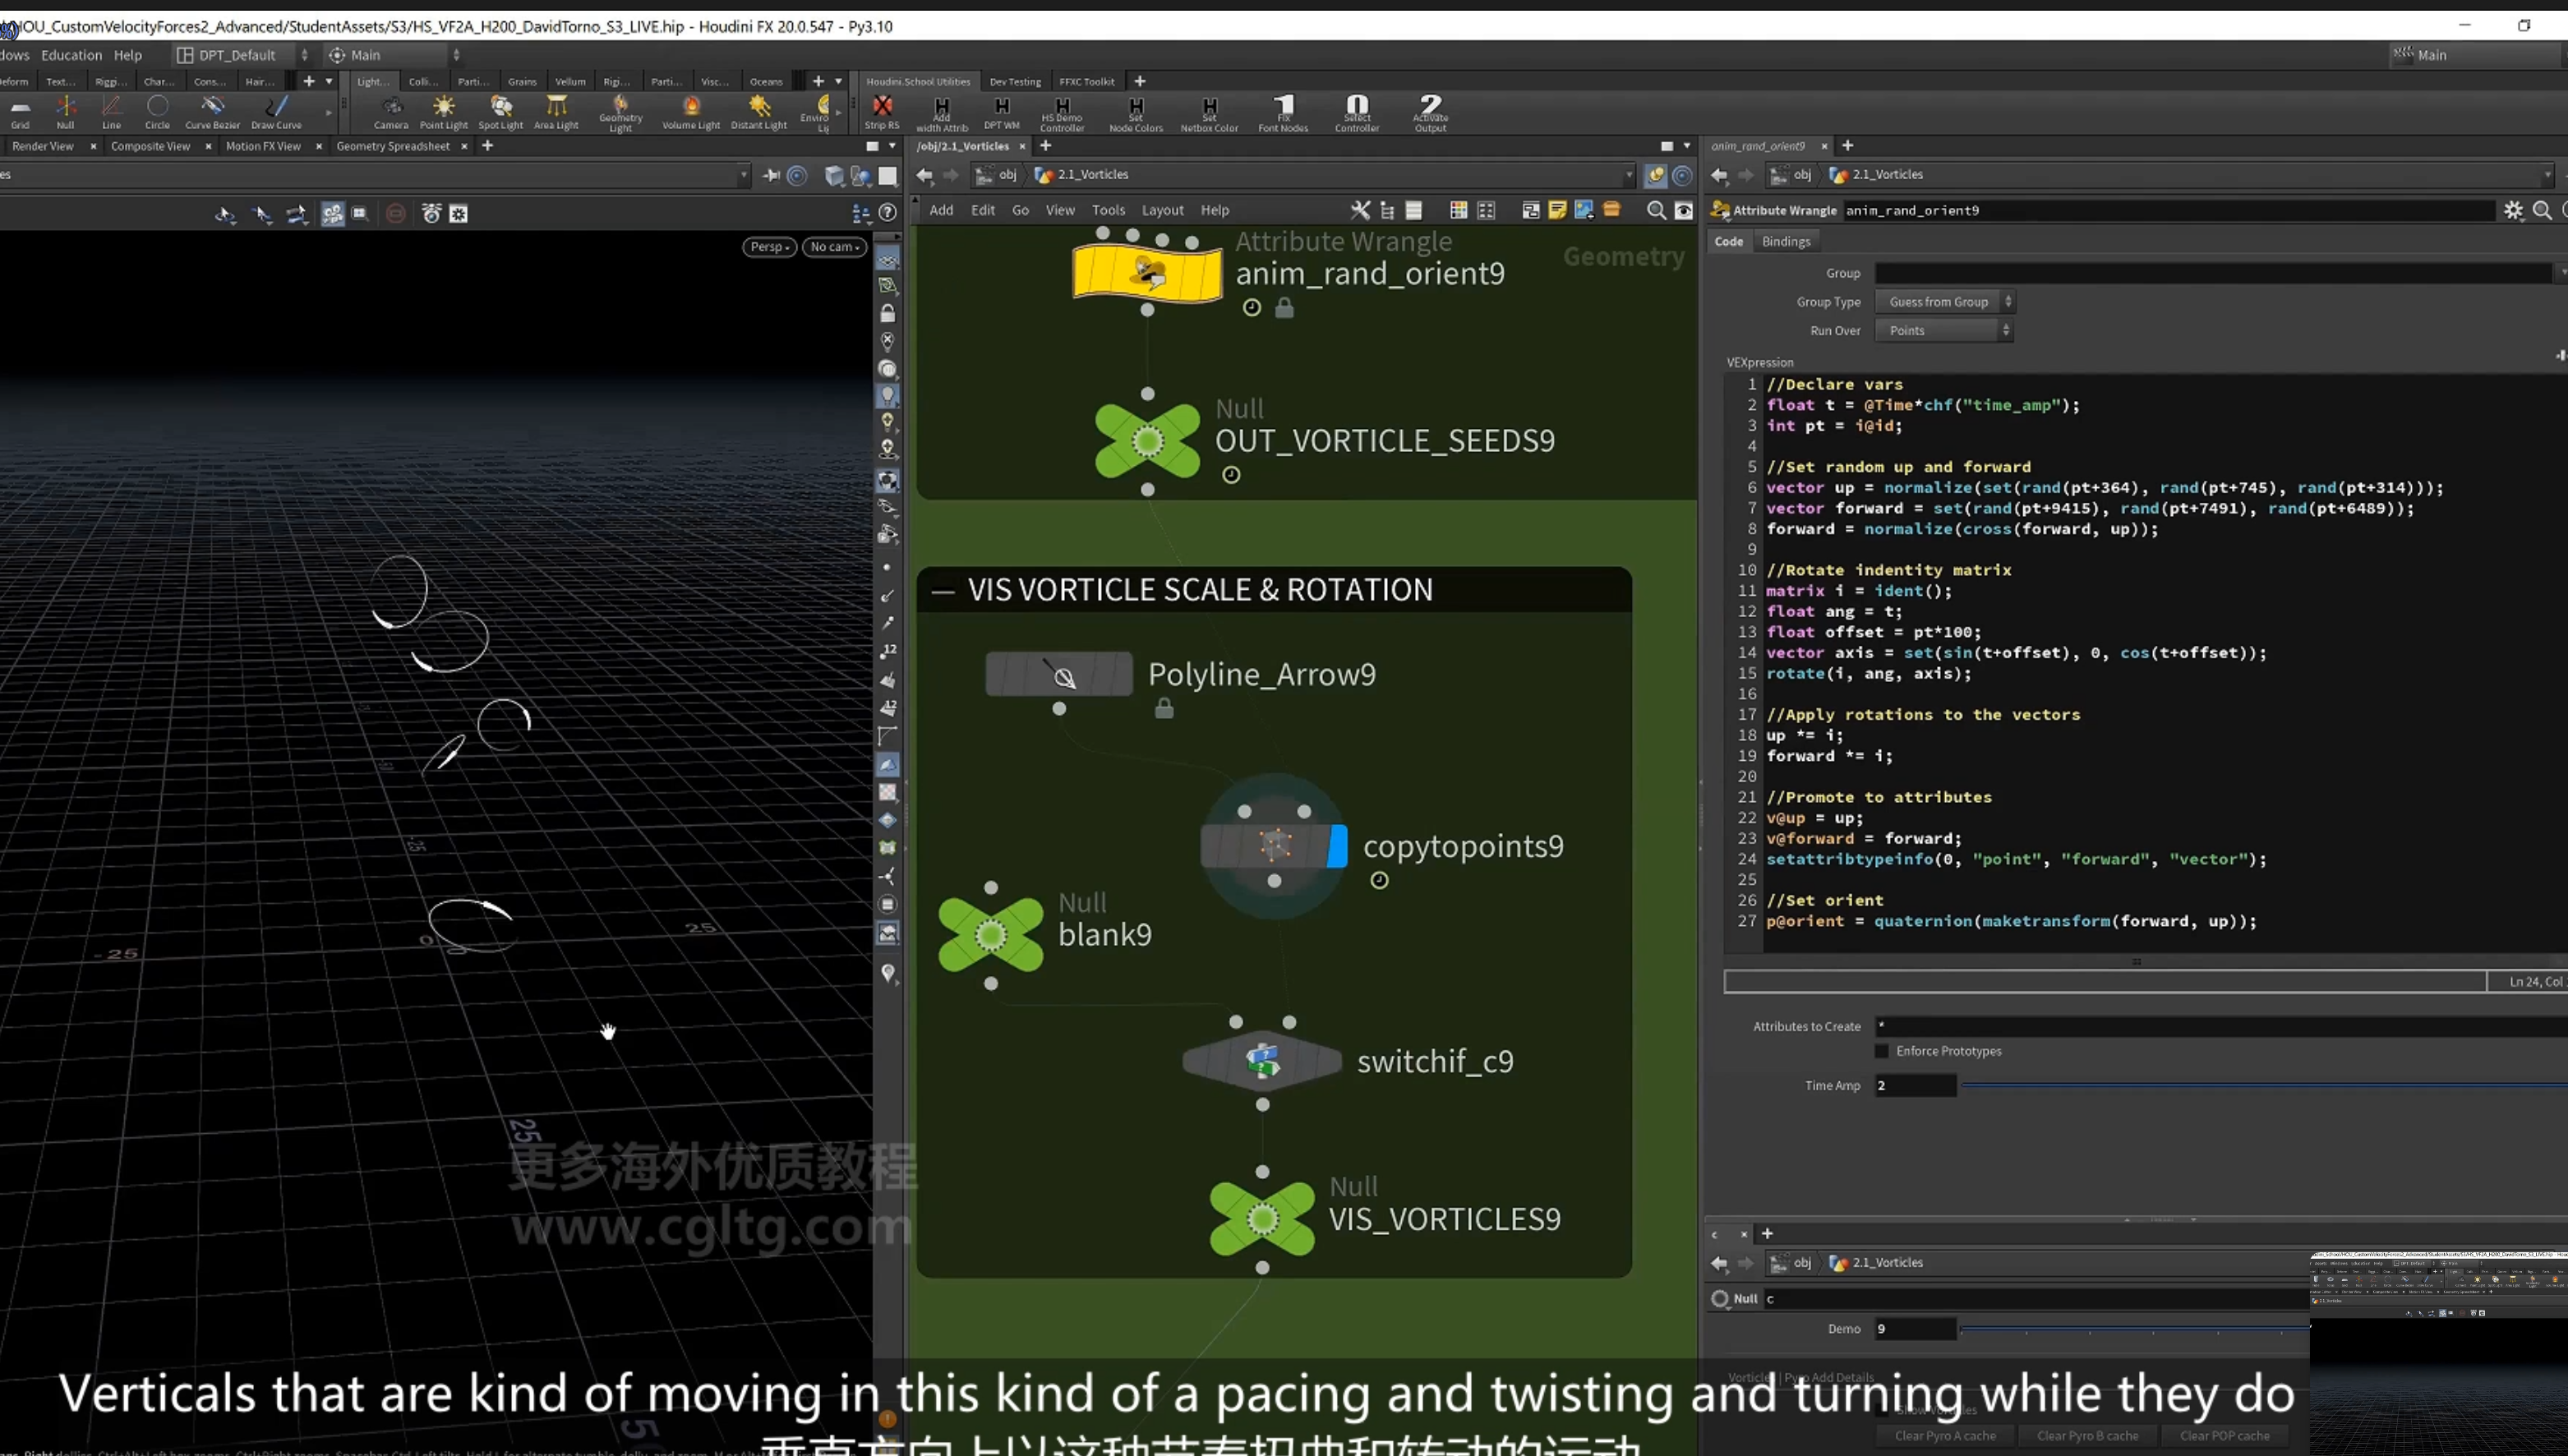Select the Camera shelf tool
The height and width of the screenshot is (1456, 2568).
coord(391,112)
